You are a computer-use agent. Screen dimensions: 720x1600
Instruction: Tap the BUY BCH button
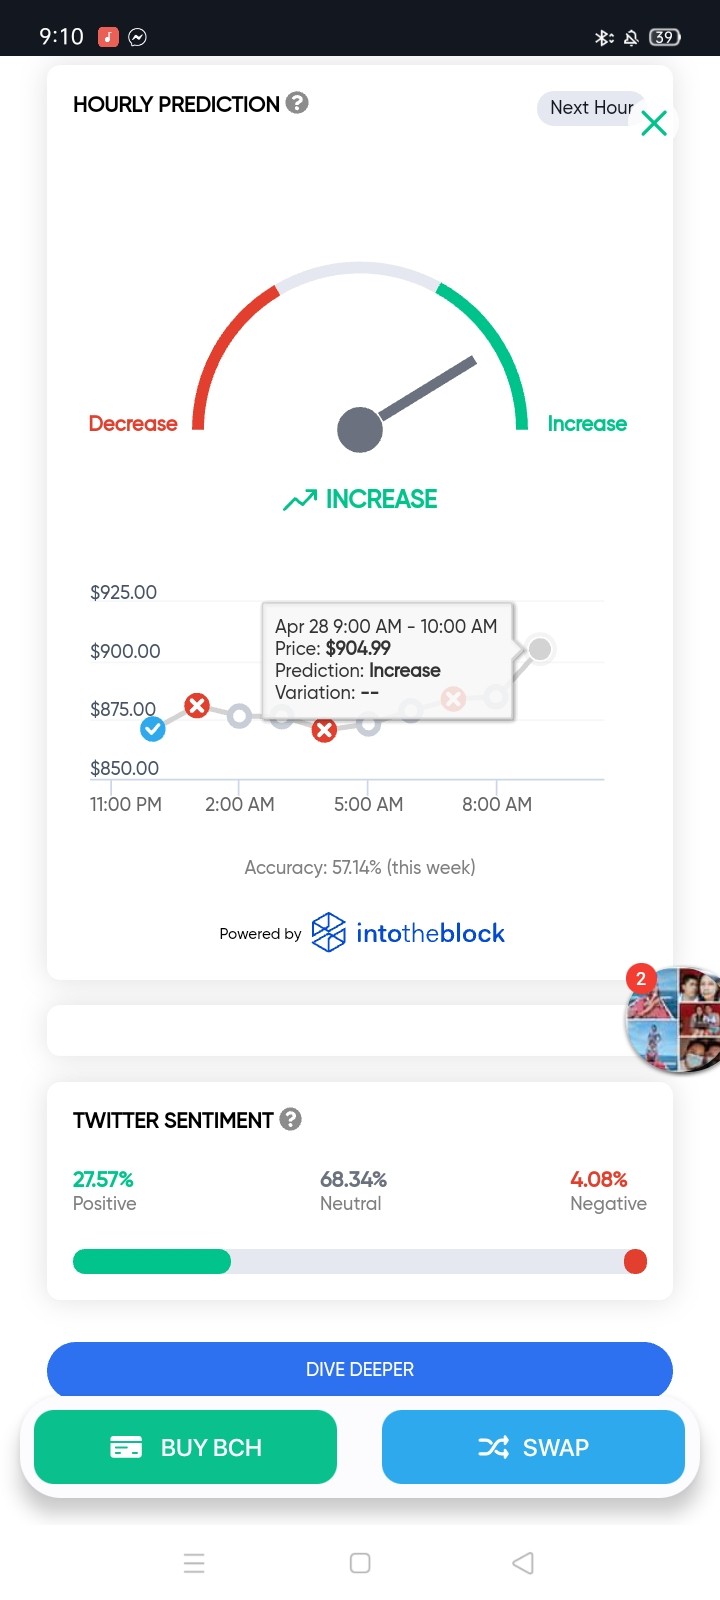tap(185, 1447)
